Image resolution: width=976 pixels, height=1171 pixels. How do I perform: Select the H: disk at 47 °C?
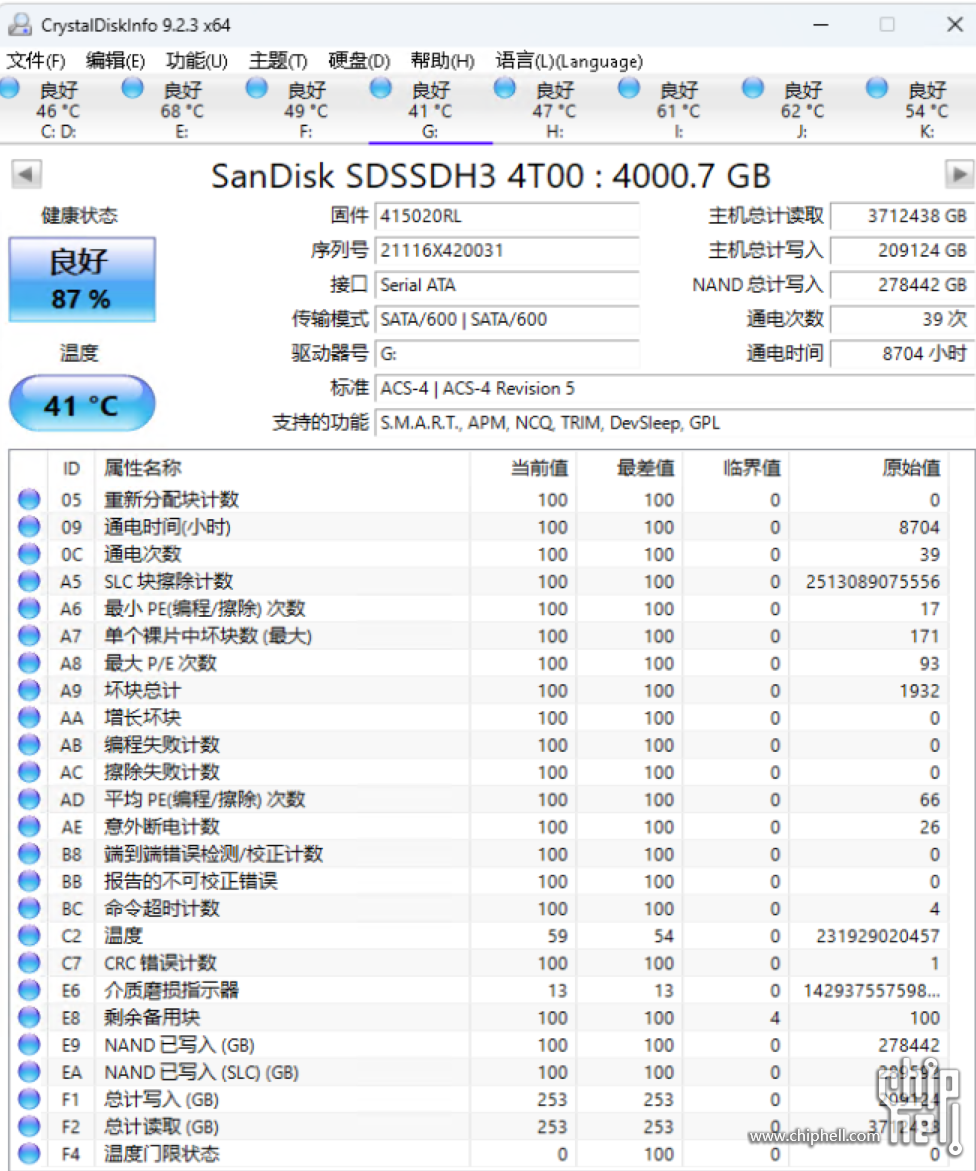point(554,111)
